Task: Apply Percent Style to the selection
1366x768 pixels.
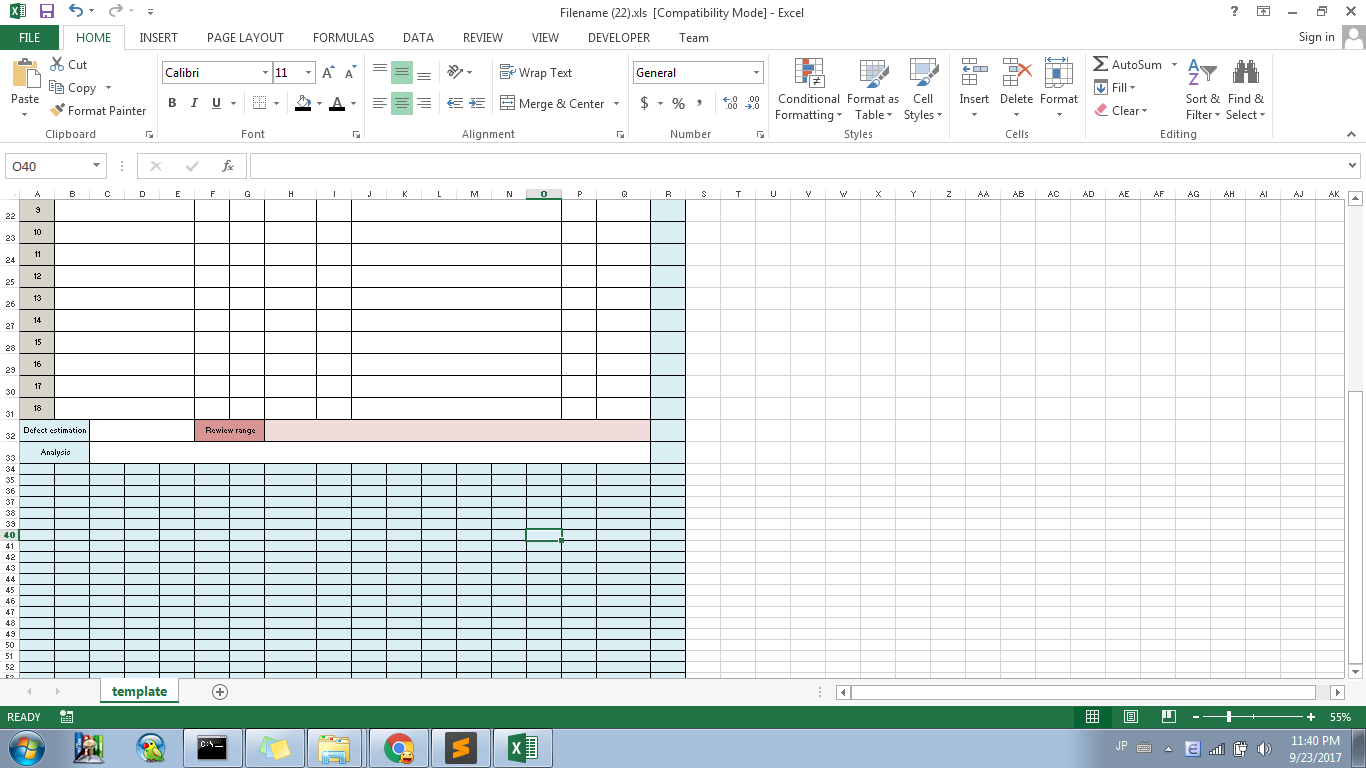Action: click(x=678, y=103)
